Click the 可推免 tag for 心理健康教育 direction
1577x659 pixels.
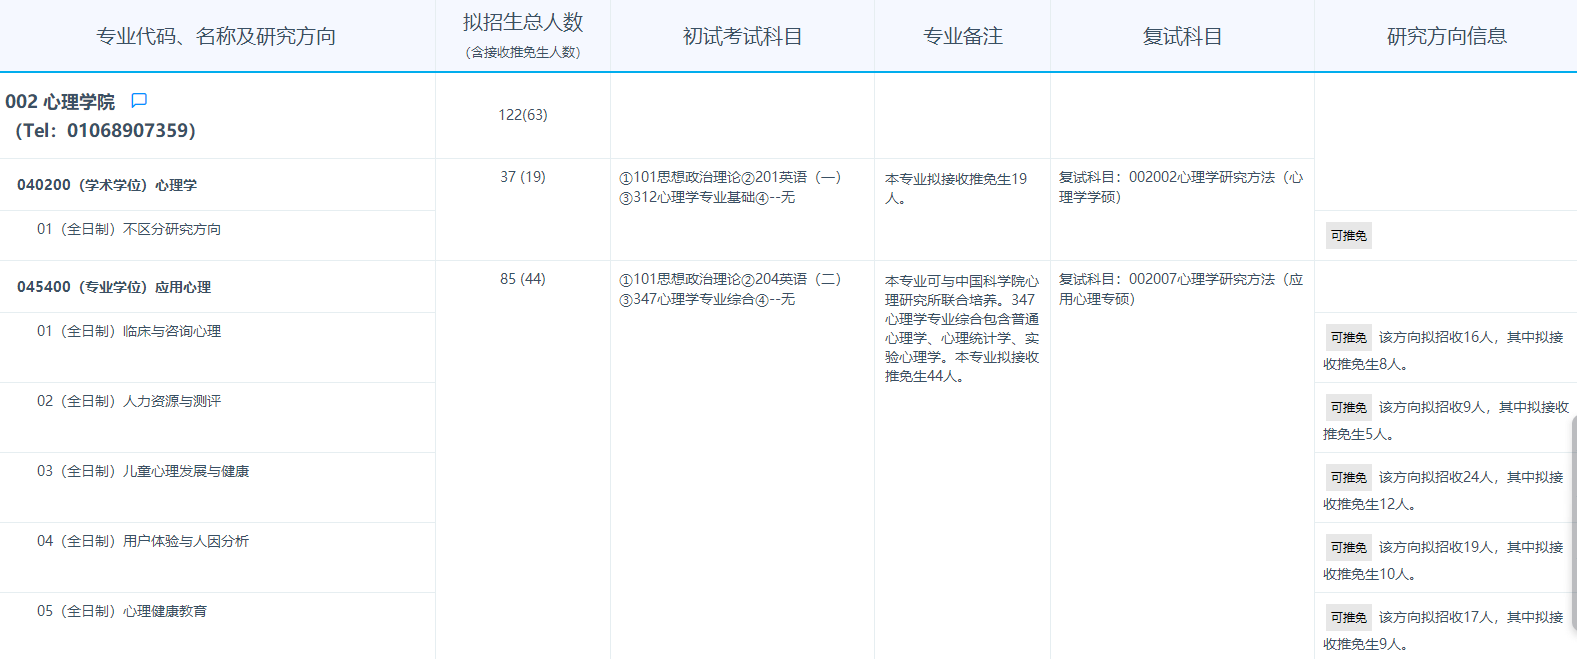1348,618
